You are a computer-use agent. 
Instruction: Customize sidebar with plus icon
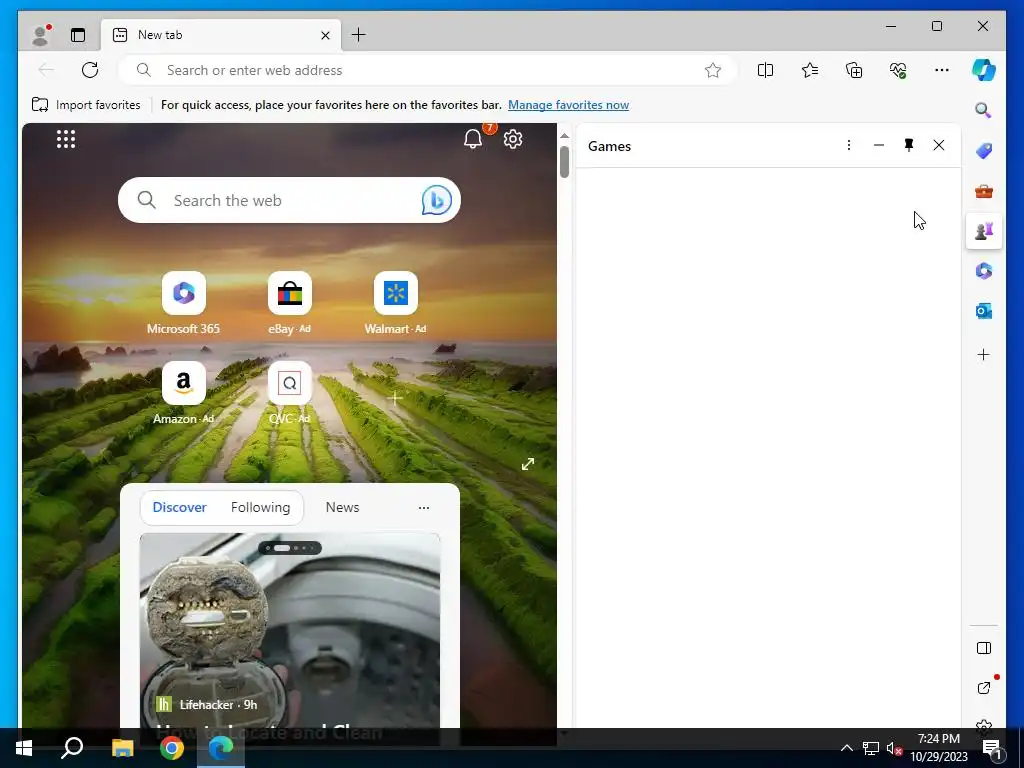pyautogui.click(x=984, y=355)
